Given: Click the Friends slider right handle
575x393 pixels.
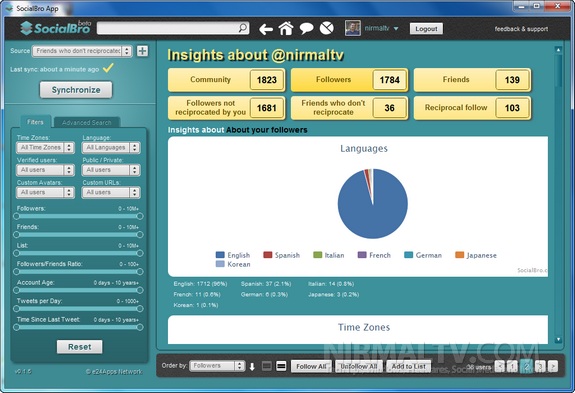Looking at the screenshot, I should coord(140,235).
